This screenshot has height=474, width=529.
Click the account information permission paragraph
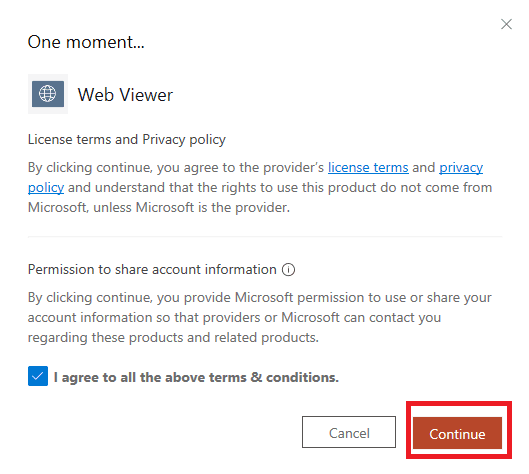point(260,317)
